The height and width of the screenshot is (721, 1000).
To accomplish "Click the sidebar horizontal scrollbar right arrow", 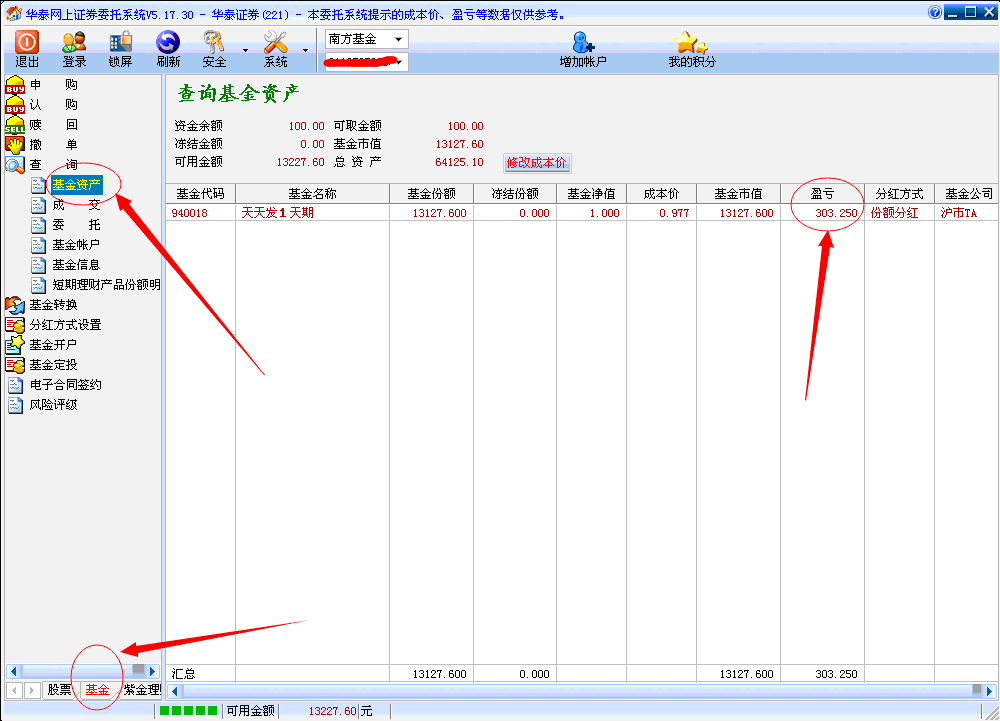I will tap(153, 671).
